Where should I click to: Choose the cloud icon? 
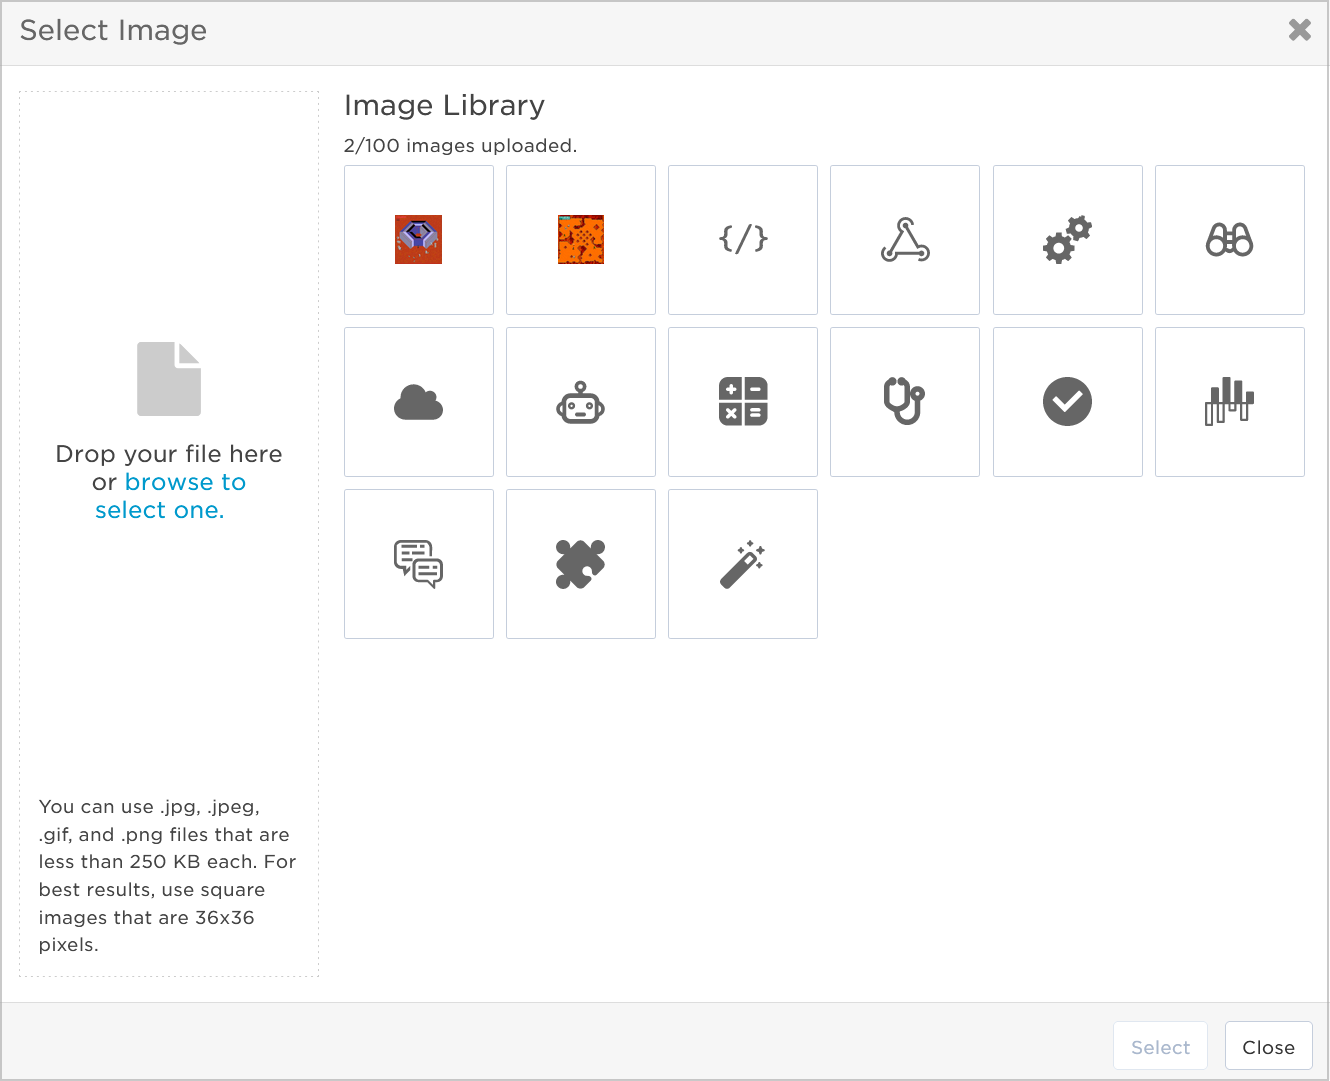(419, 402)
